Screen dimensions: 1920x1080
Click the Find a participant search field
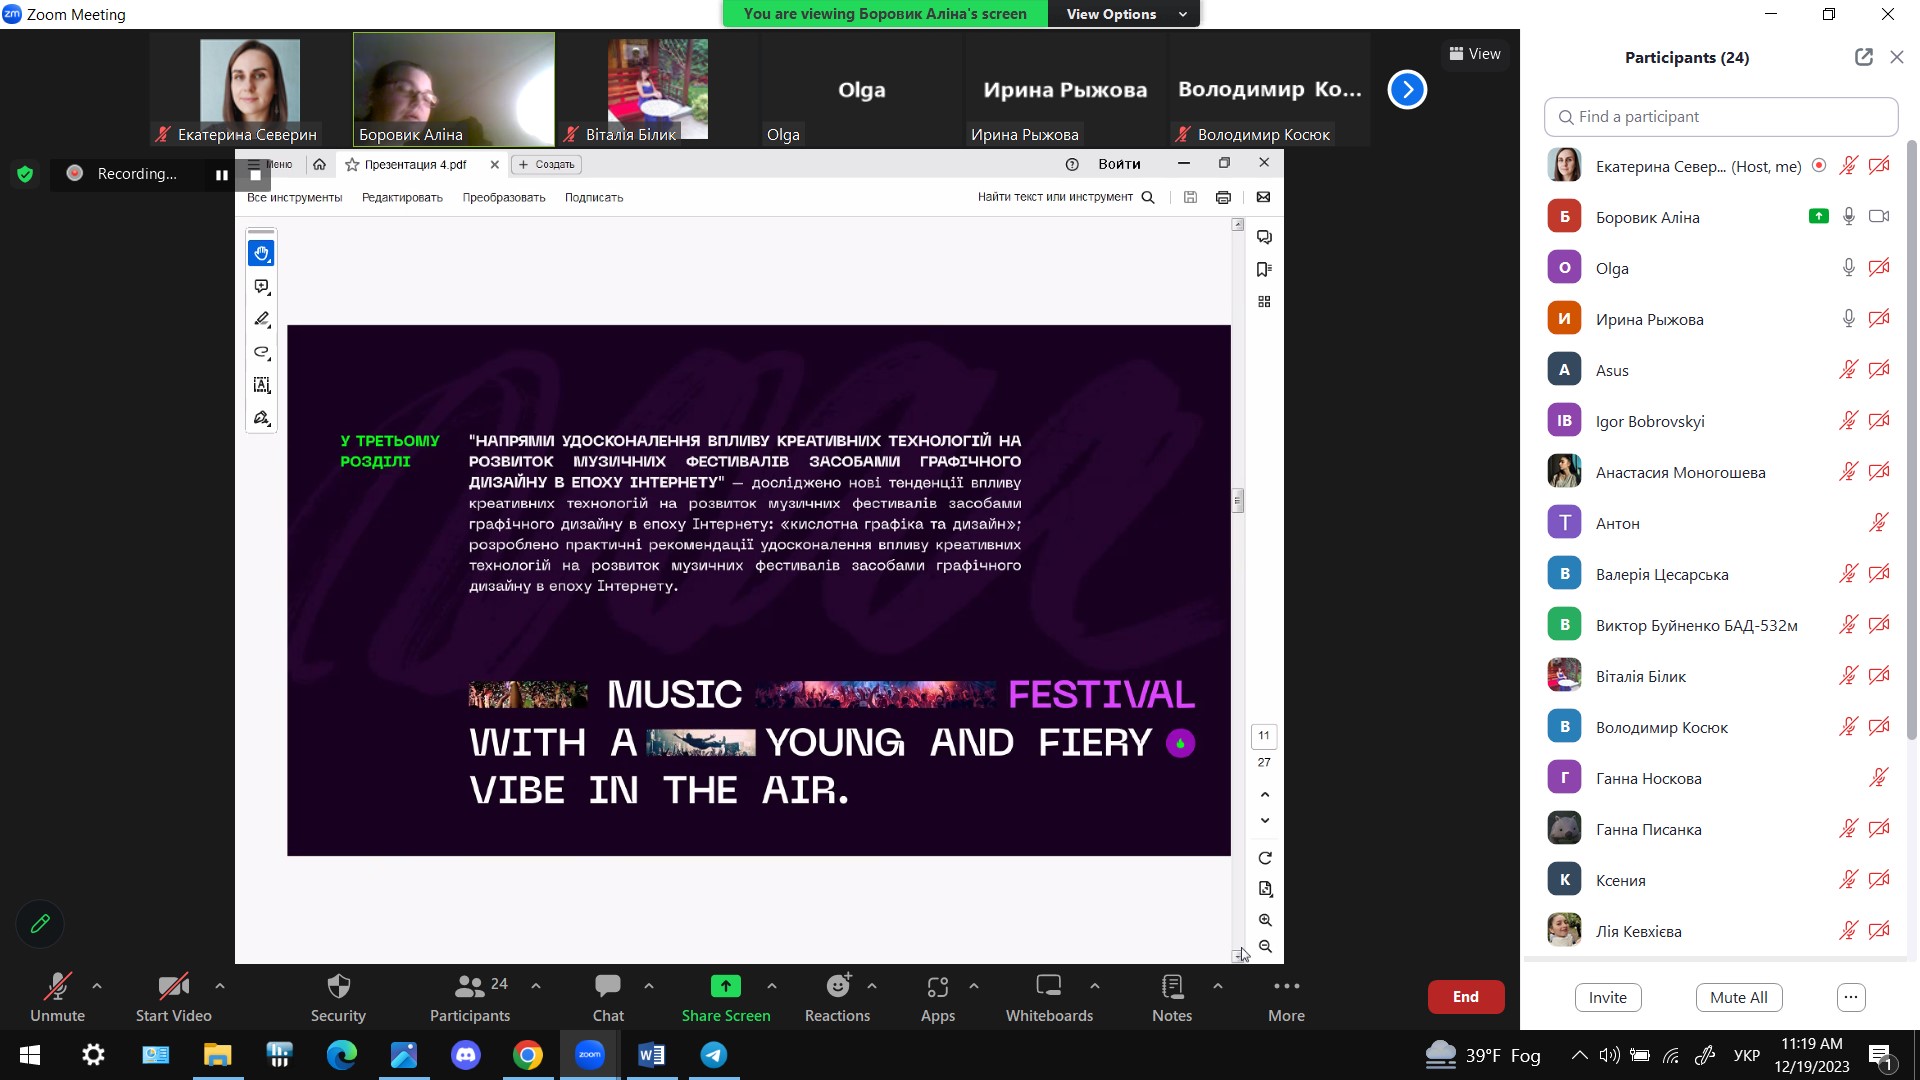[1720, 117]
